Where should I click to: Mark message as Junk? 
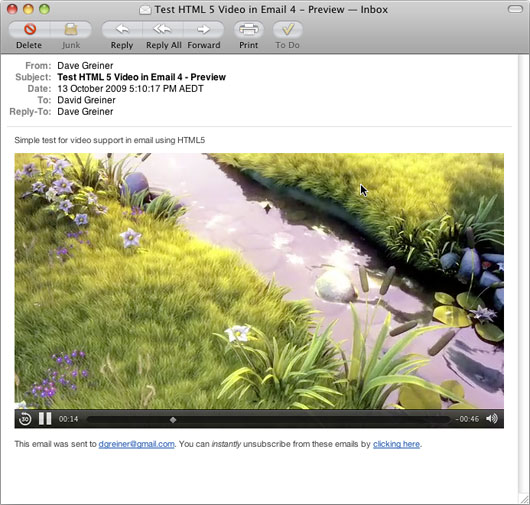[x=71, y=30]
